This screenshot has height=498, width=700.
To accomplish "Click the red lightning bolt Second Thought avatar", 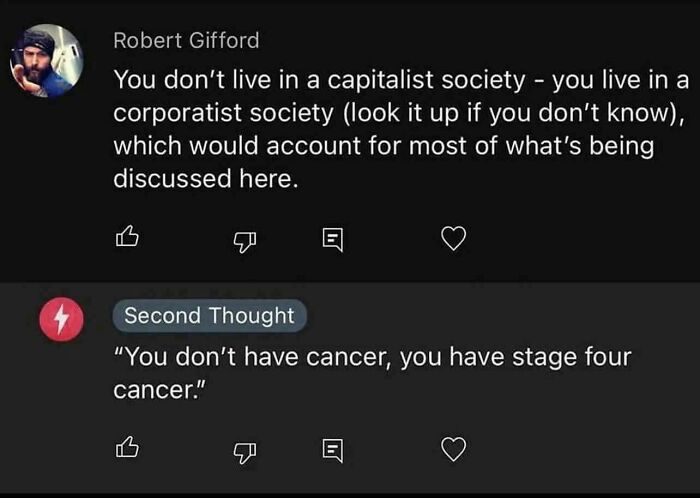I will click(x=60, y=320).
